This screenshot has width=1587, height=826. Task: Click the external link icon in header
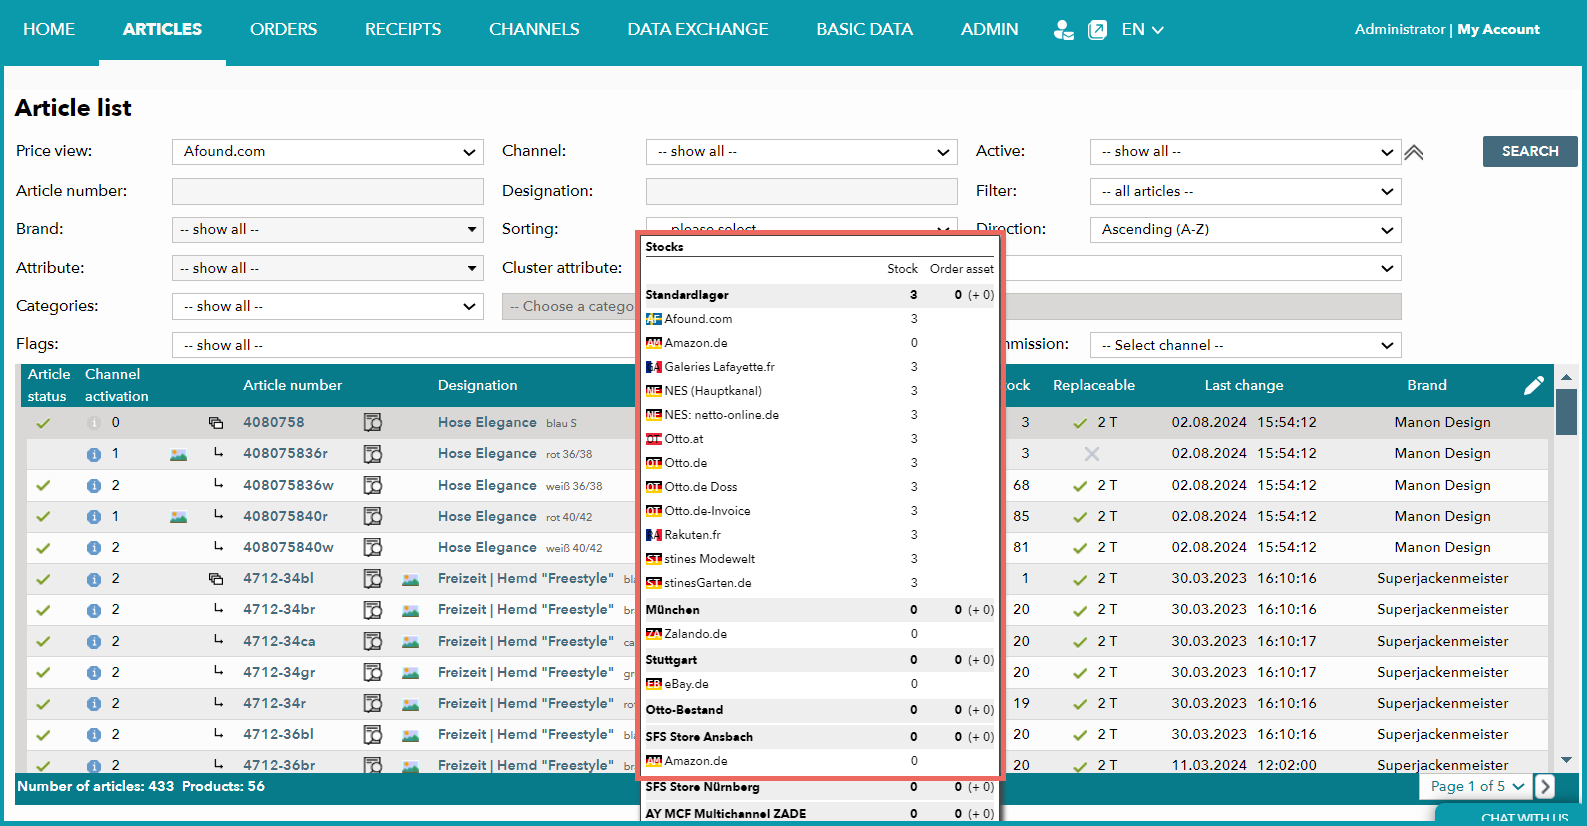[x=1097, y=30]
